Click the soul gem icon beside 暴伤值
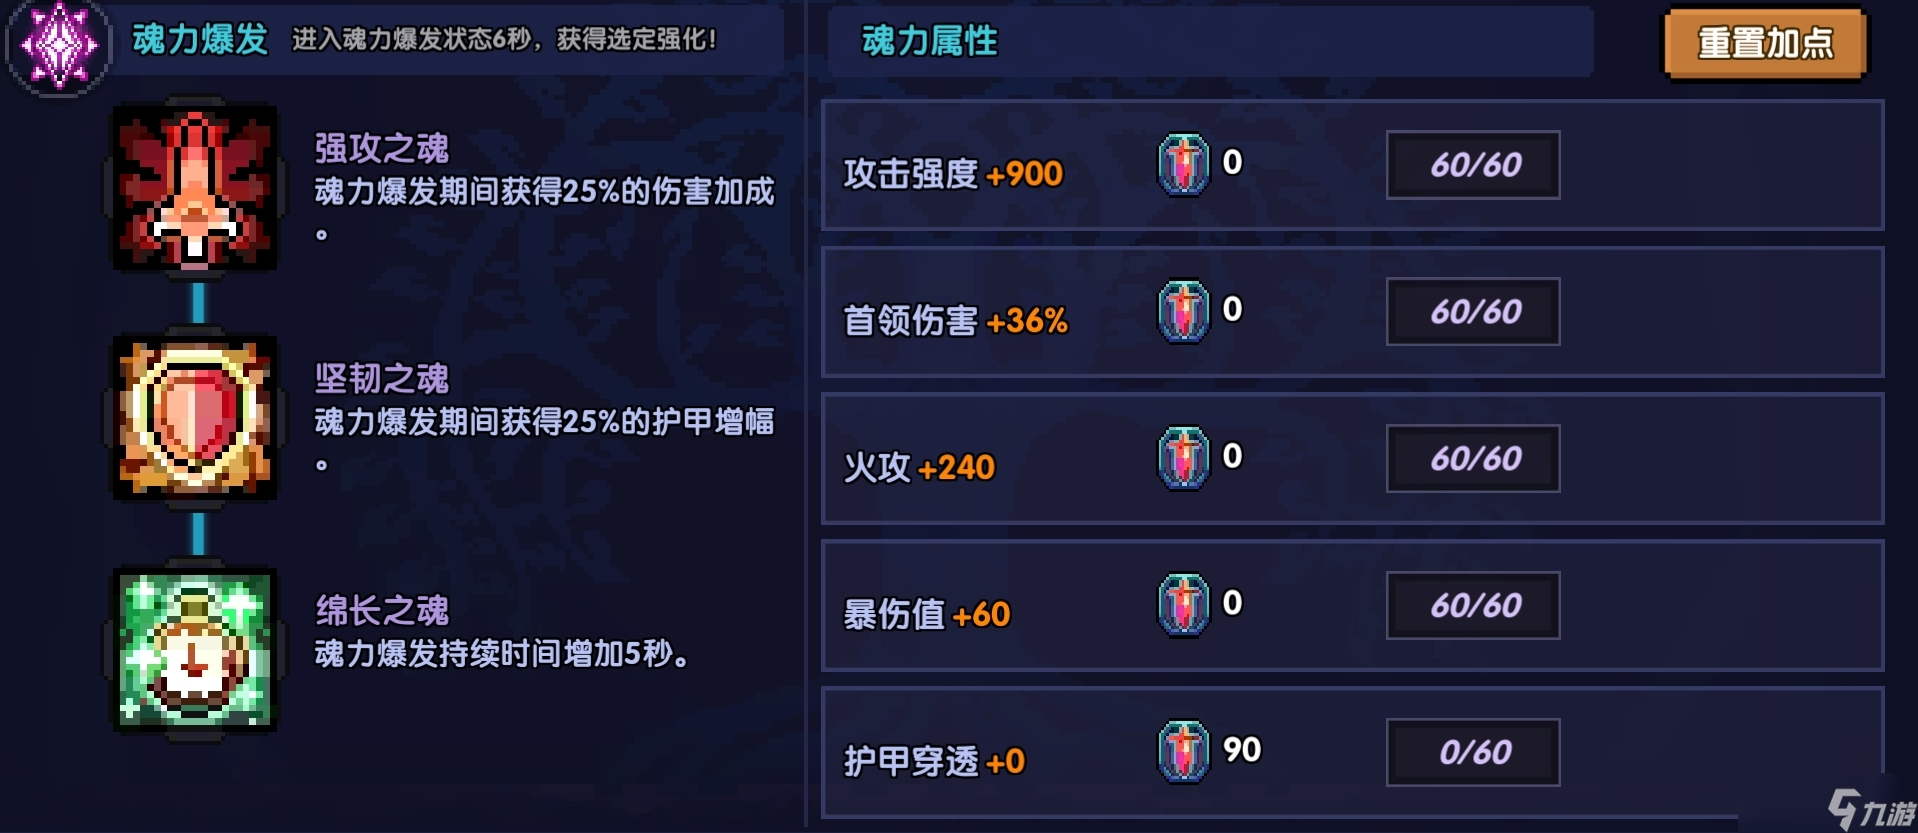Screen dimensions: 1918x833 tap(1185, 603)
